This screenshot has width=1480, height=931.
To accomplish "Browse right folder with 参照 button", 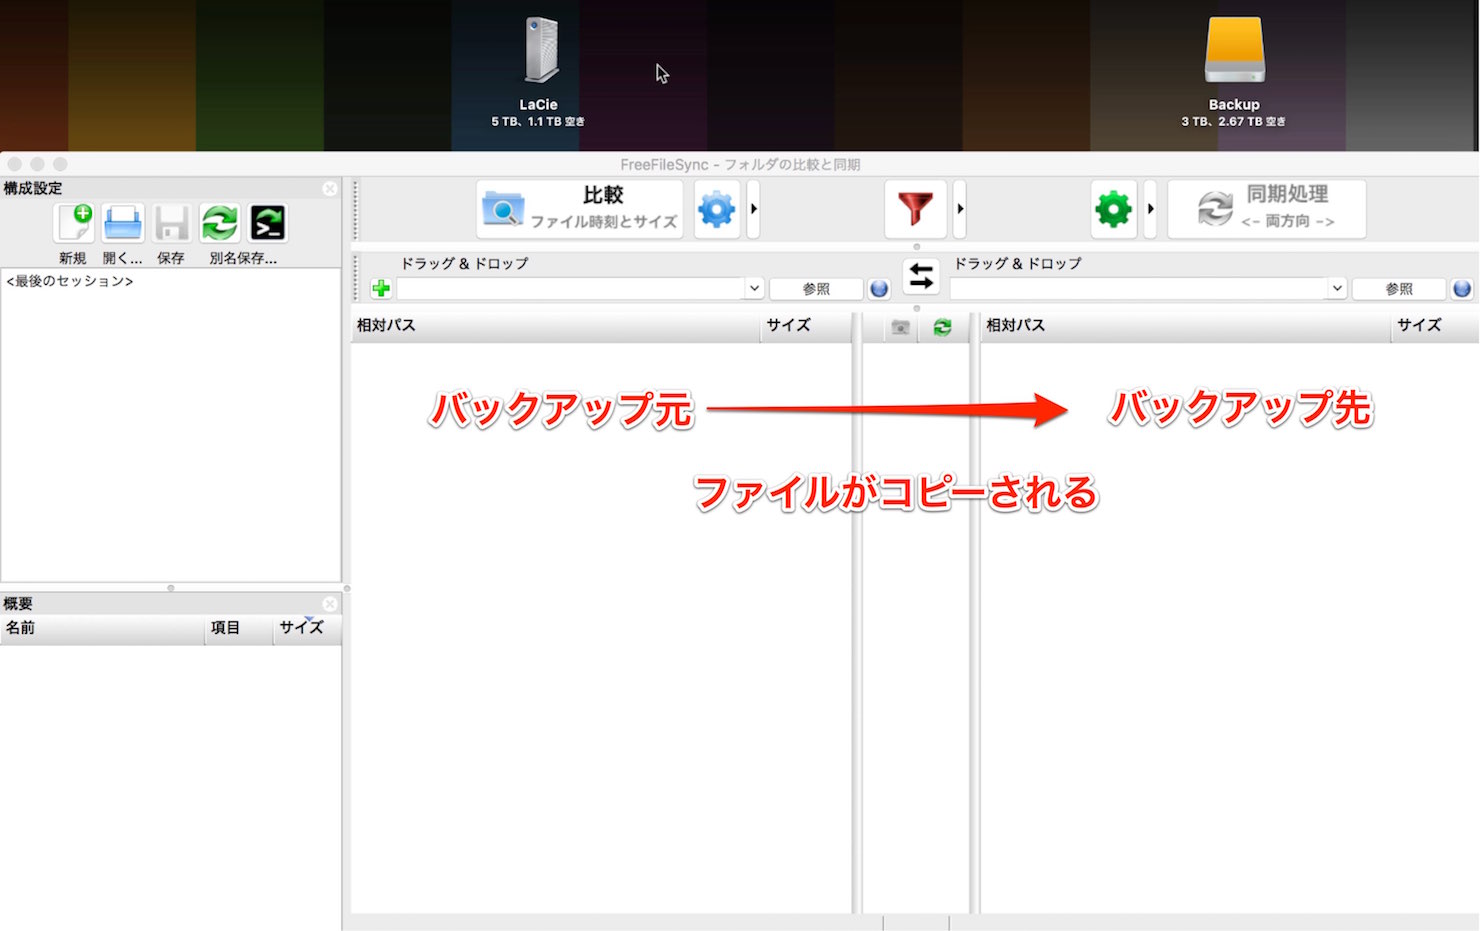I will (x=1399, y=289).
